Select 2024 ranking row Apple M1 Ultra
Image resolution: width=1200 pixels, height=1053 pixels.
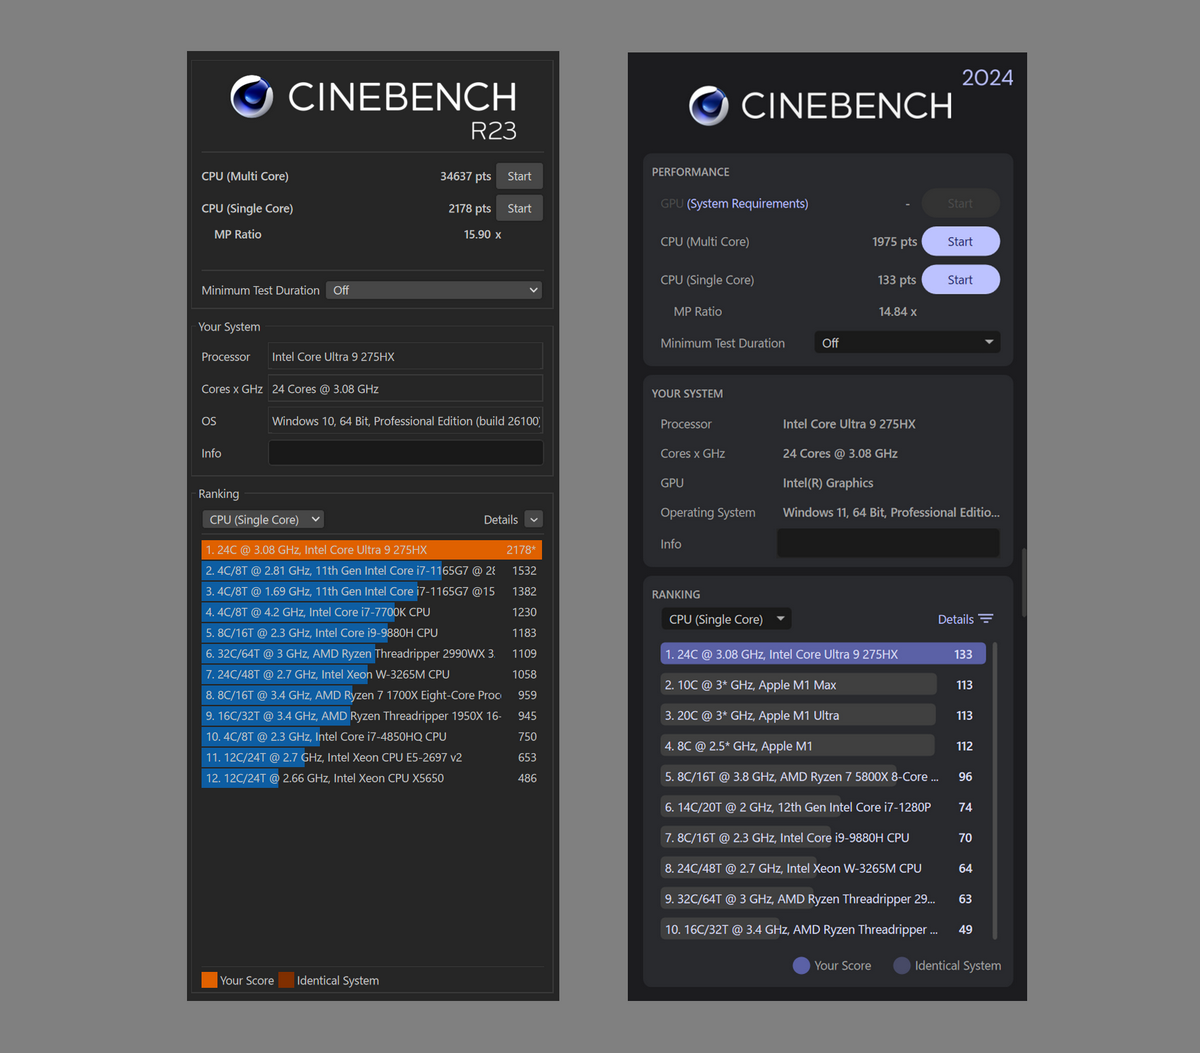(x=823, y=715)
